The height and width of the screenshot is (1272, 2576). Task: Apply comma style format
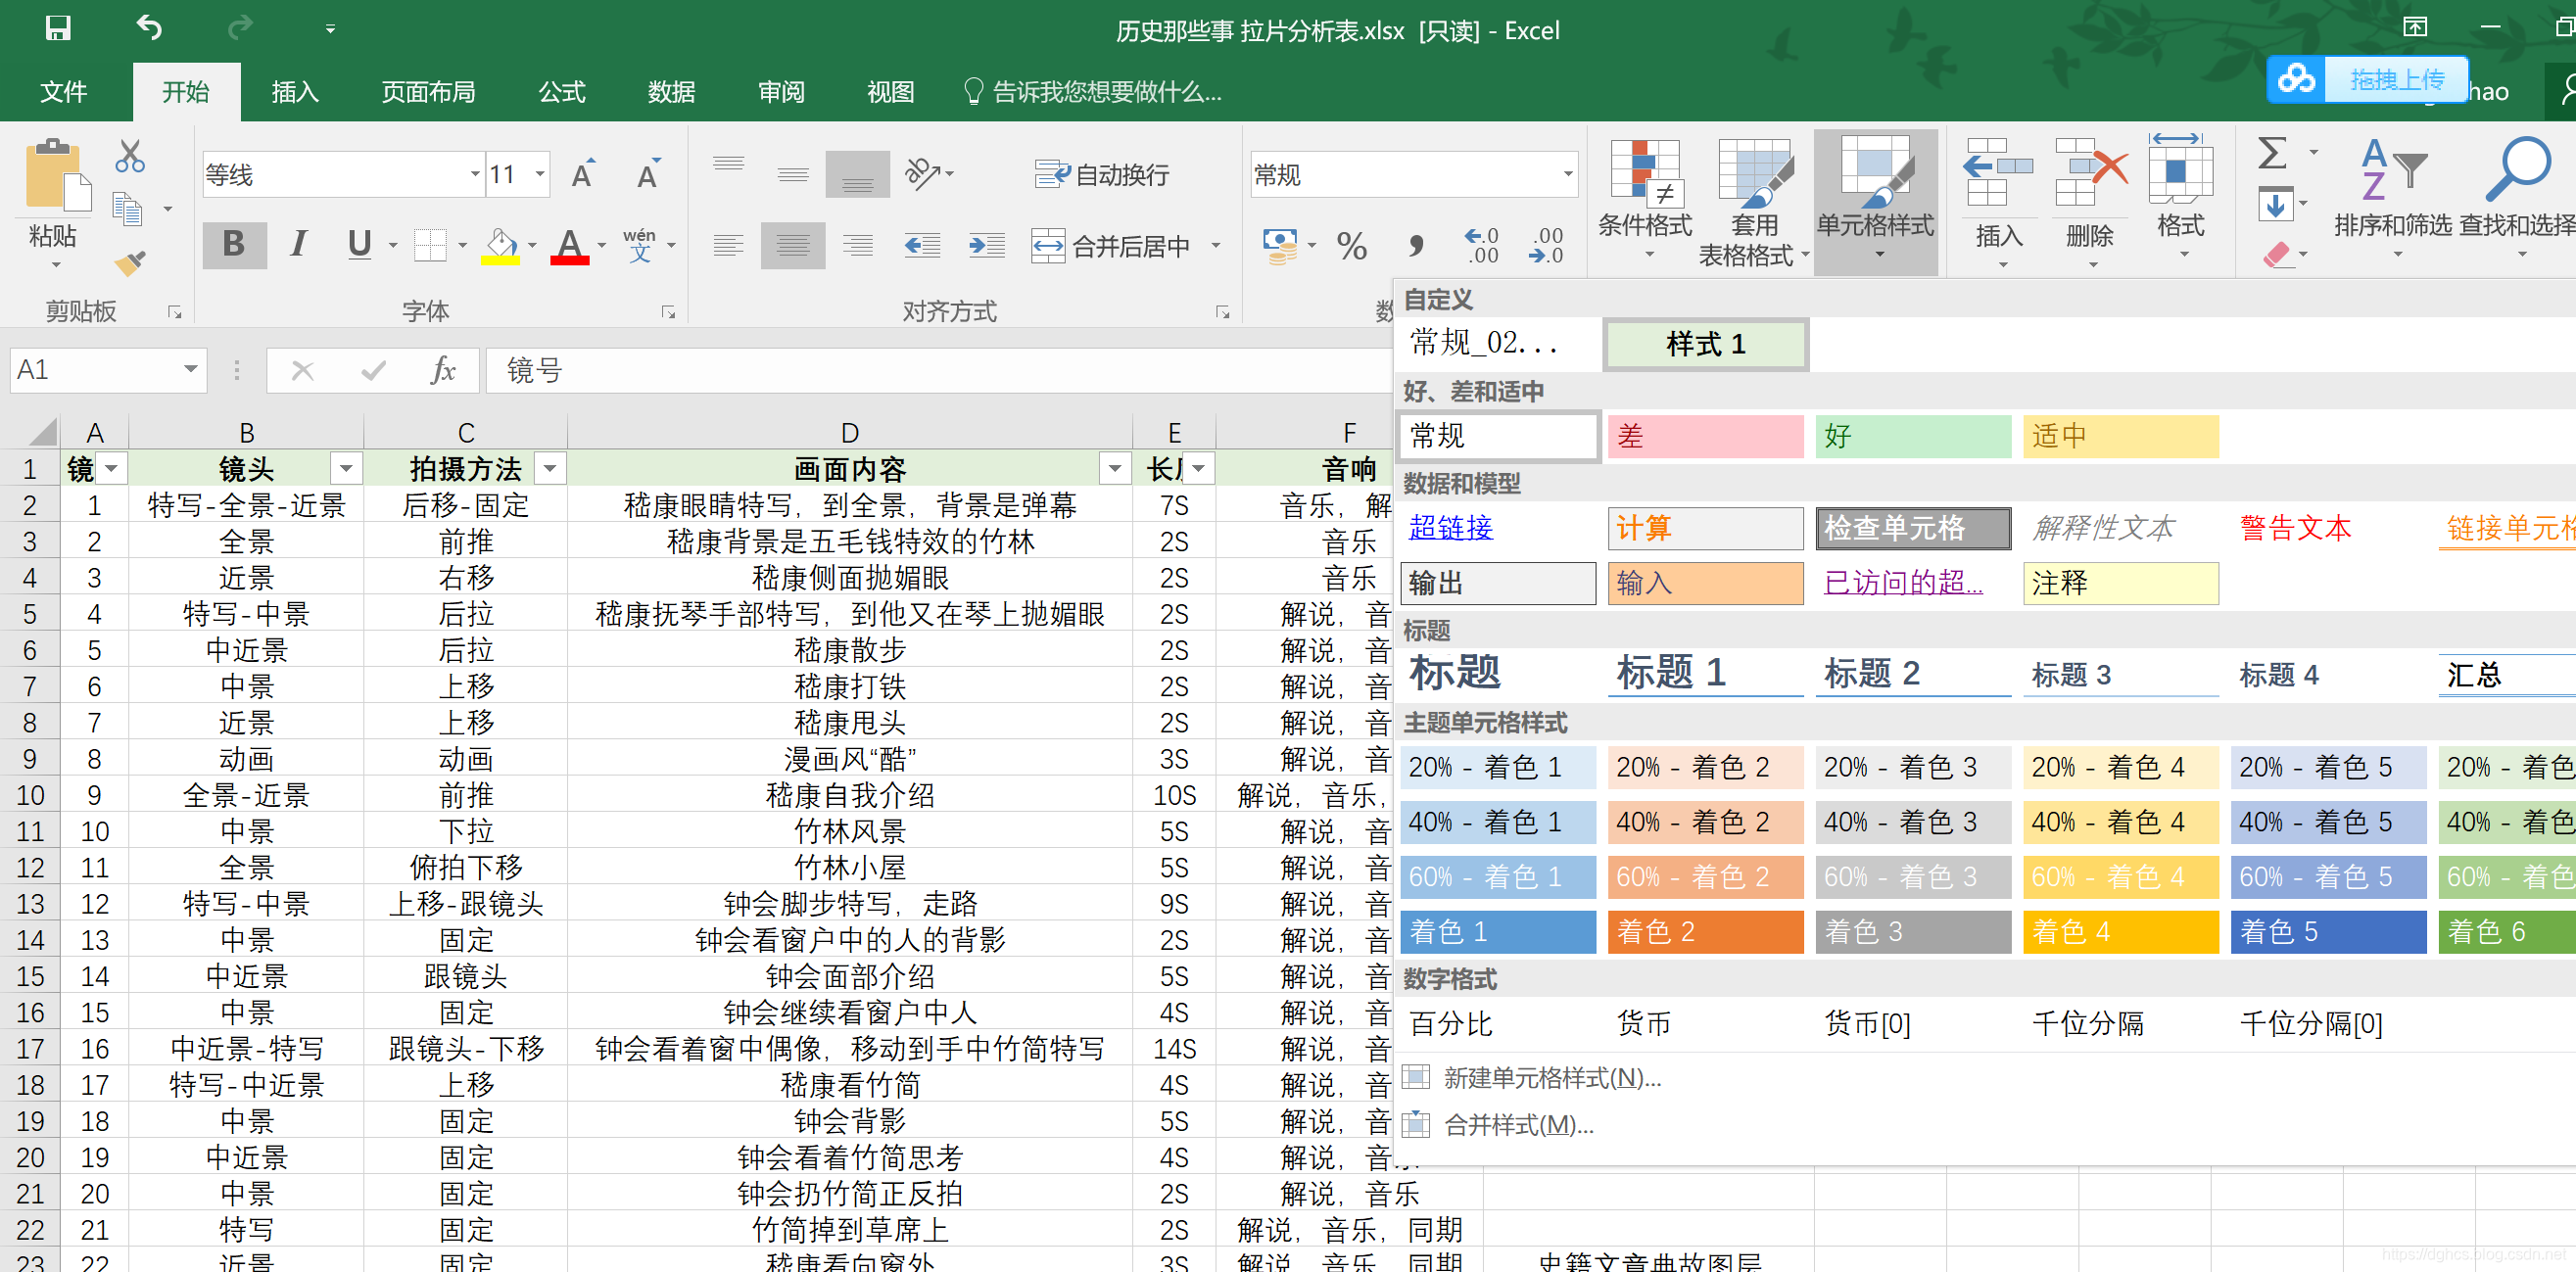point(1415,245)
